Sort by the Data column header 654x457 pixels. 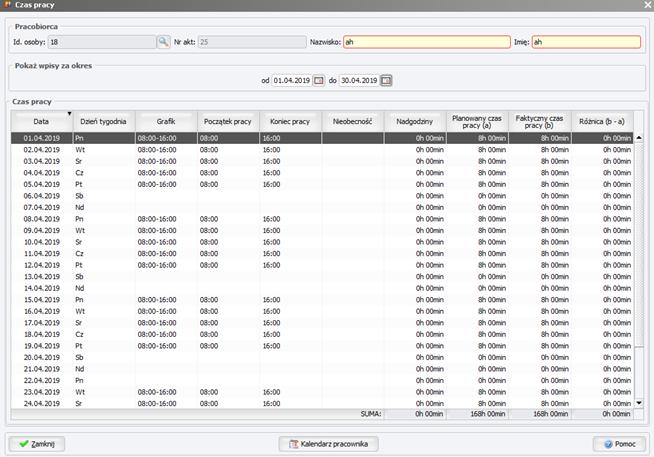[x=41, y=121]
